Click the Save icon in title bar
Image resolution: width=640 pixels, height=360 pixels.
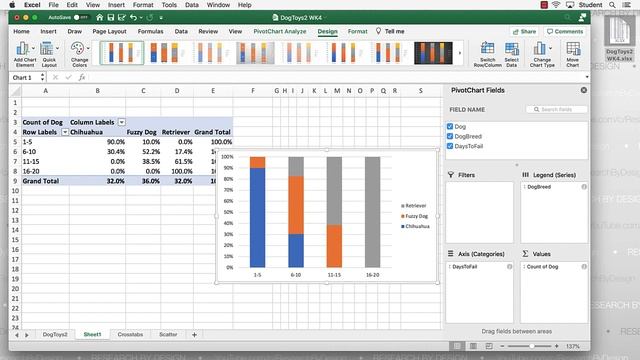click(111, 18)
